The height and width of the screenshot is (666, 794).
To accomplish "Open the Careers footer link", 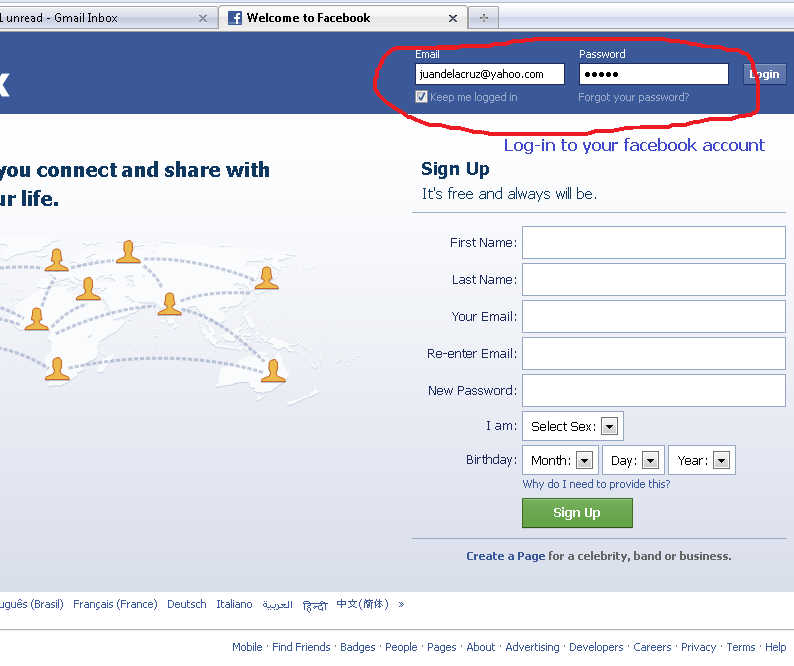I will click(x=652, y=647).
